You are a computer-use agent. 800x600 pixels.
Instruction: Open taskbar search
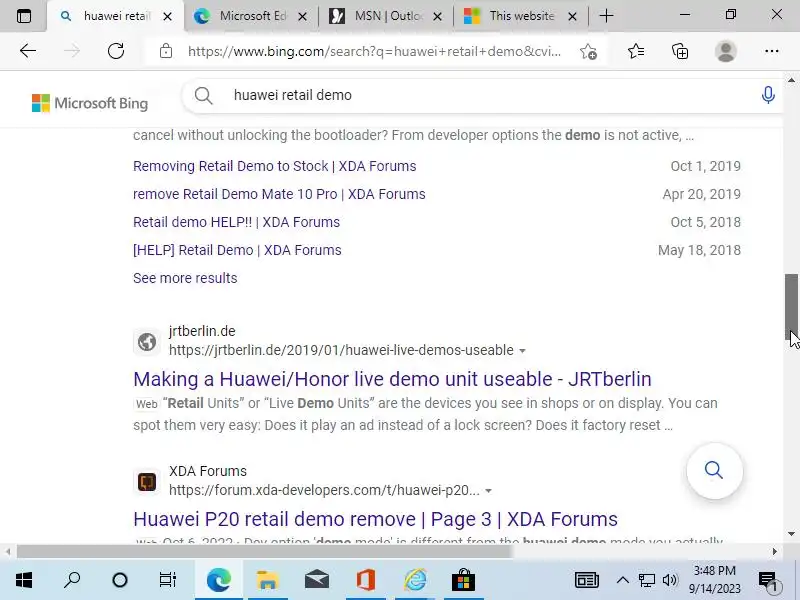(72, 580)
